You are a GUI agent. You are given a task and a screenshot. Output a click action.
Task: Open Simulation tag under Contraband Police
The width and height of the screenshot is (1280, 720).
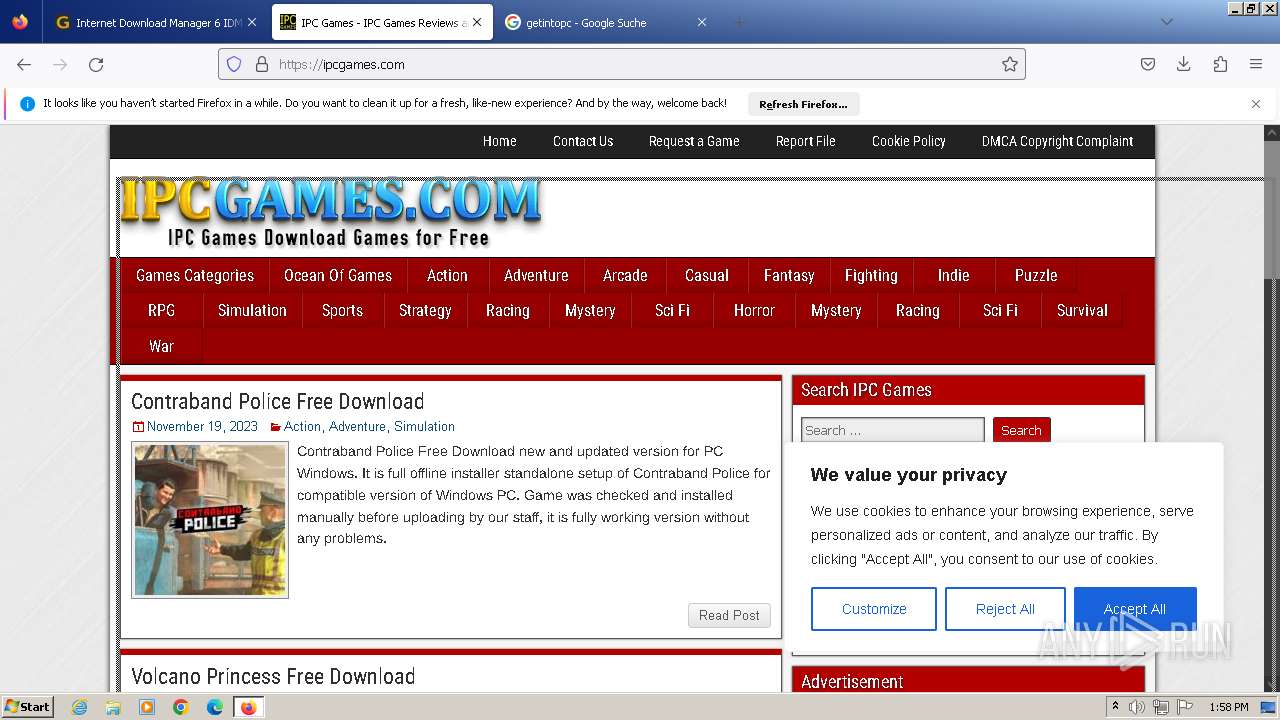[x=424, y=426]
